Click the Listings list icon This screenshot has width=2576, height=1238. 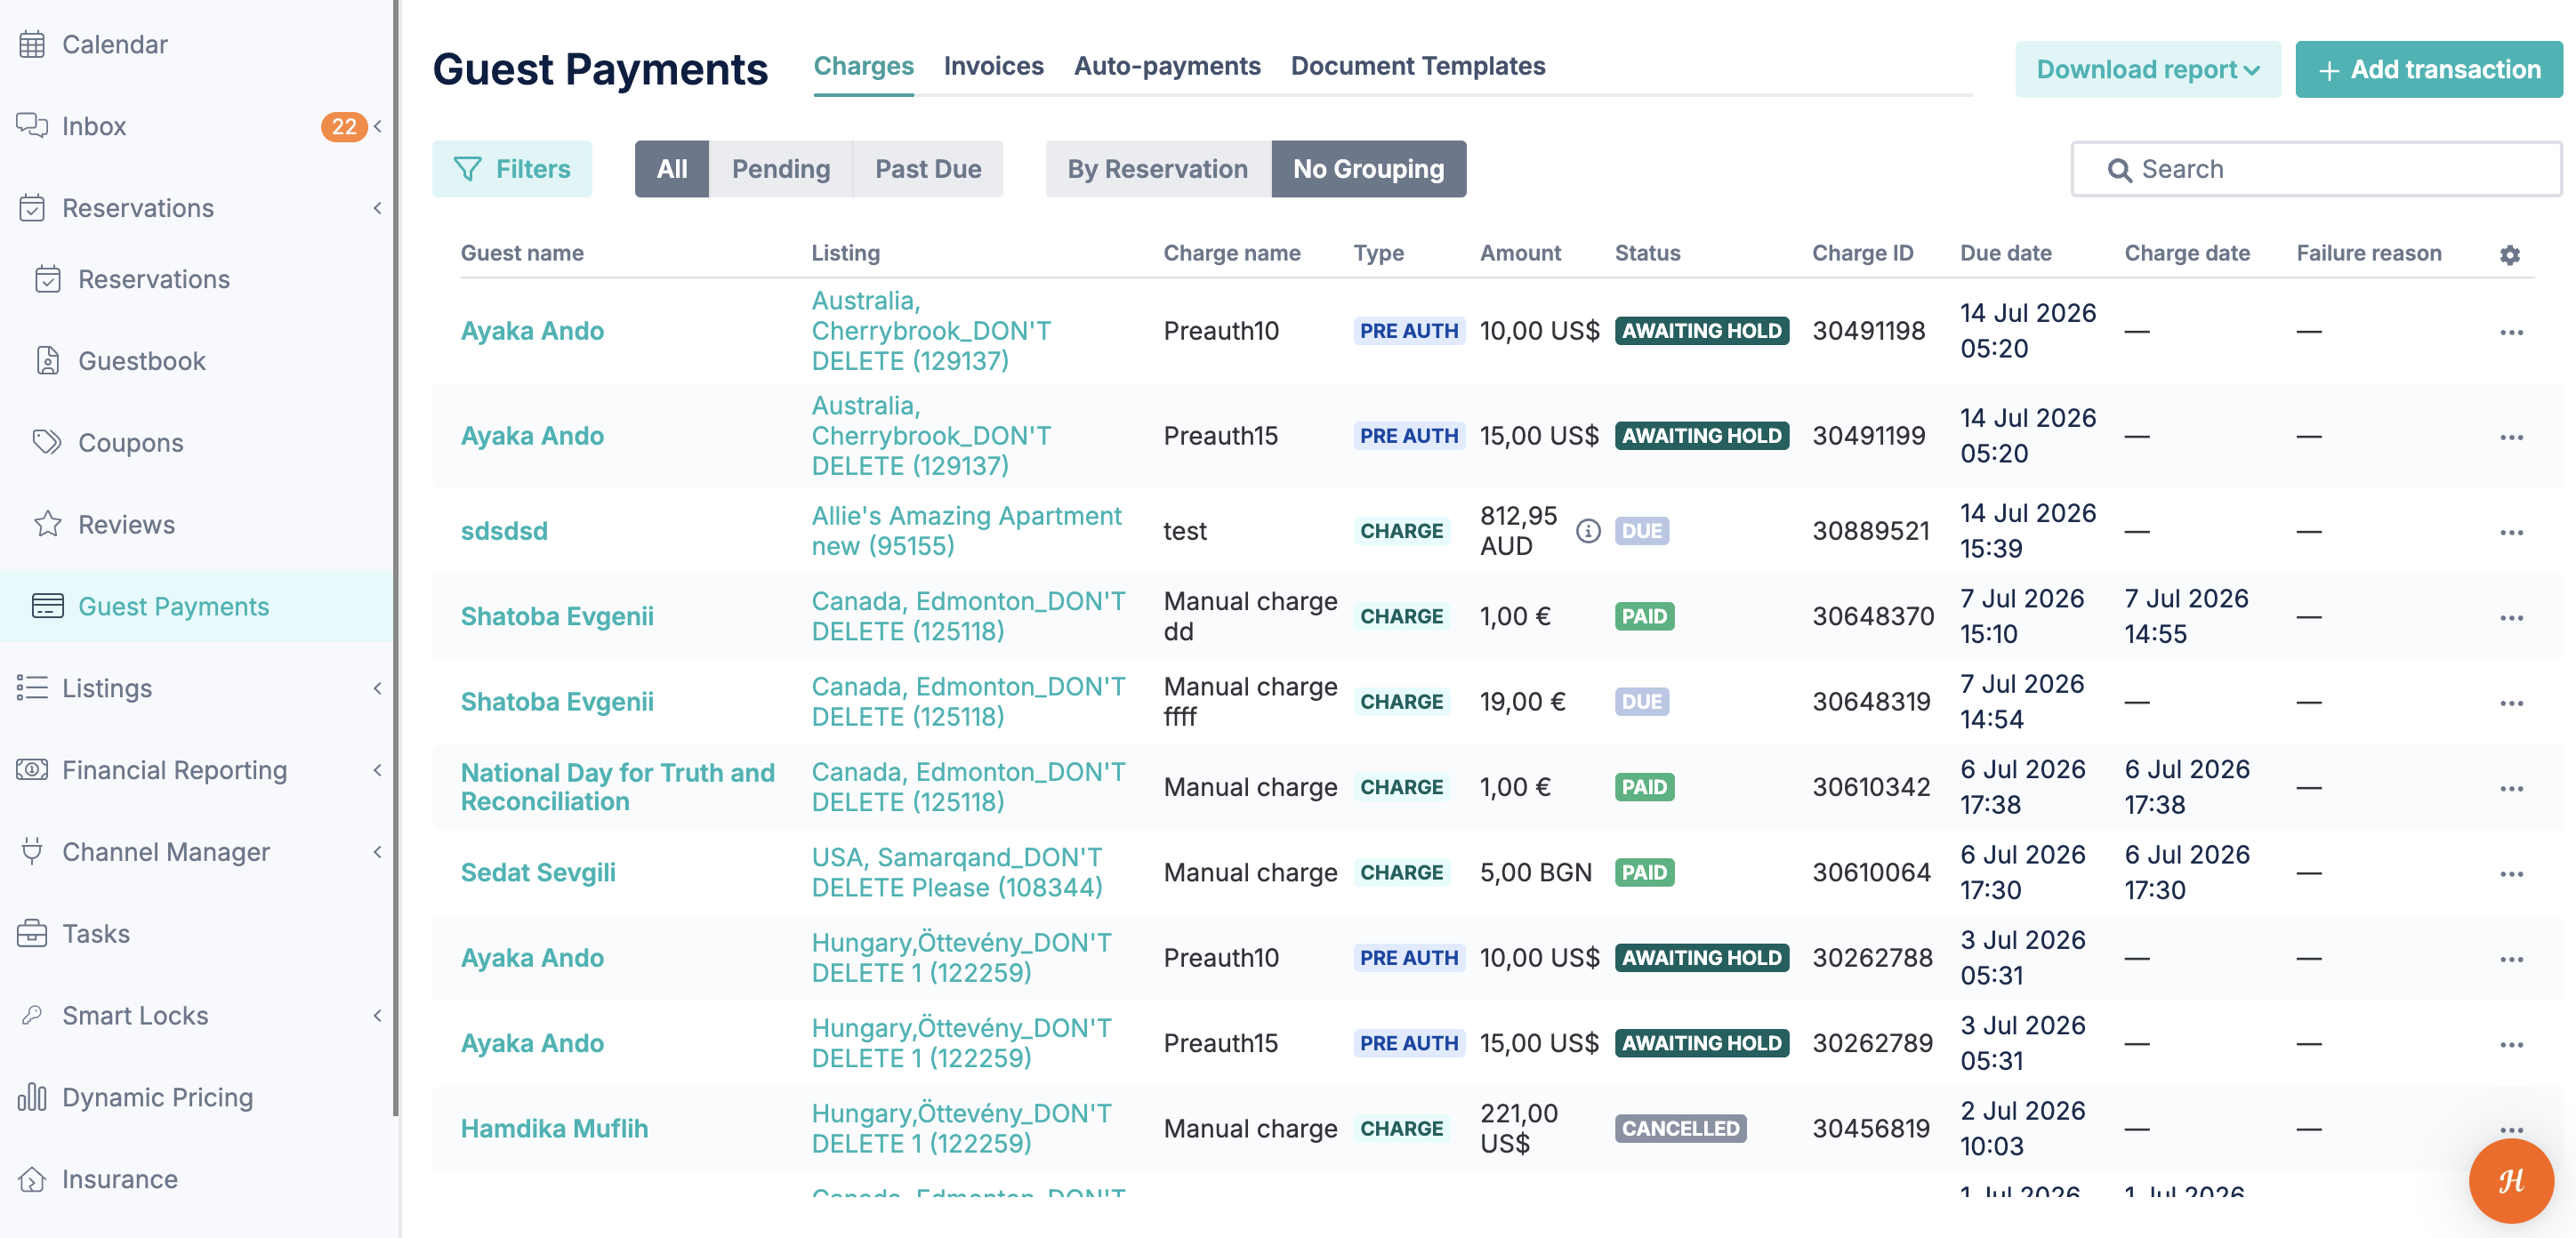(x=32, y=688)
